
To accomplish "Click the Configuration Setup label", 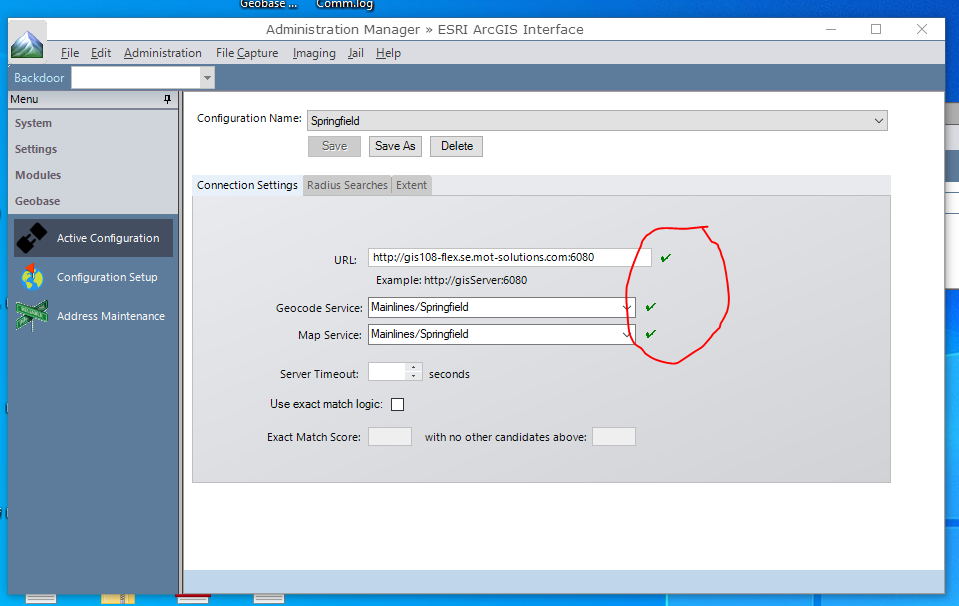I will pos(107,277).
